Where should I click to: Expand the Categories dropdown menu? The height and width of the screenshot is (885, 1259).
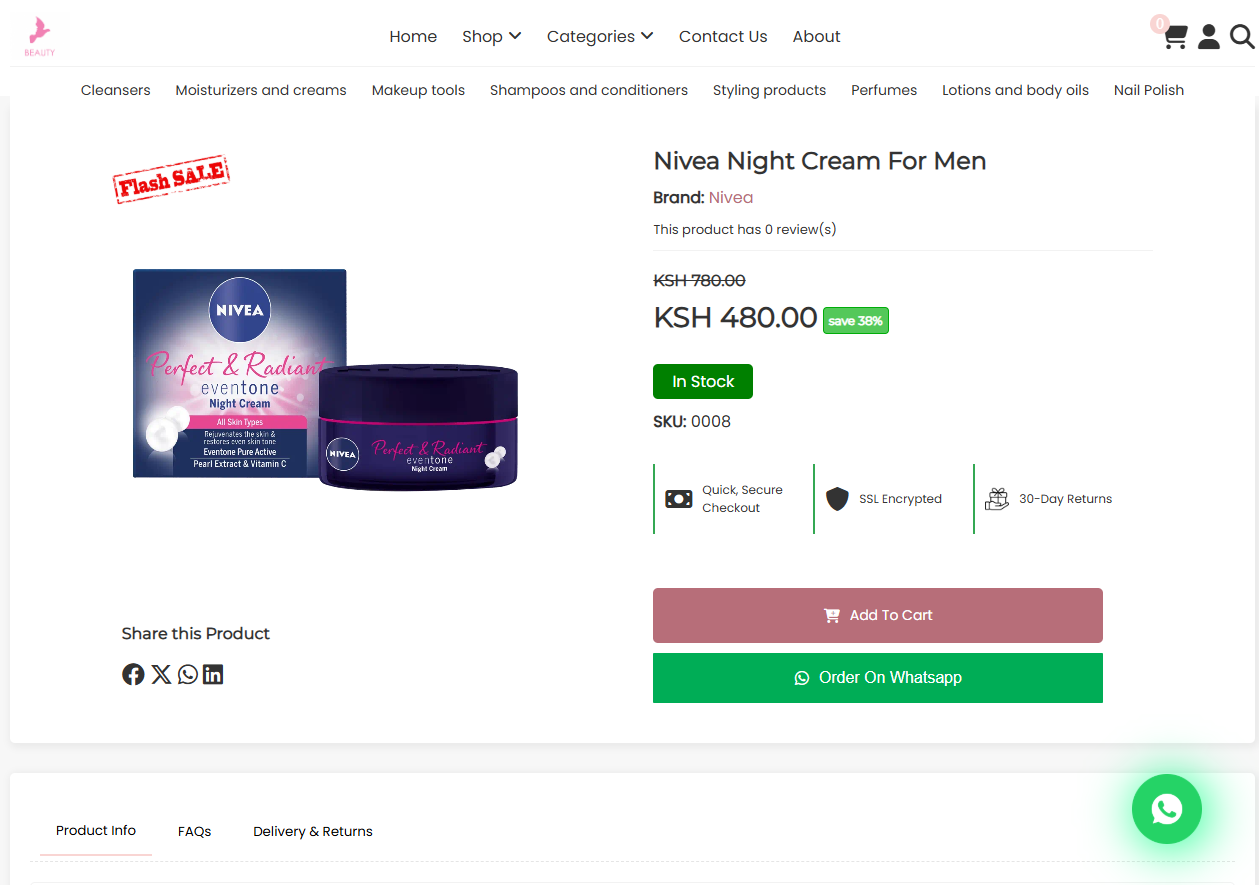599,36
